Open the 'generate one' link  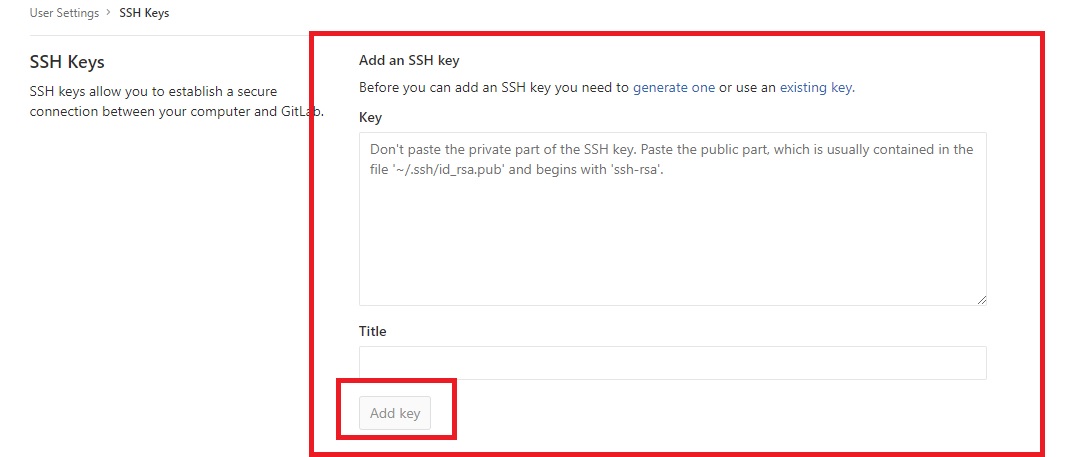click(x=673, y=87)
